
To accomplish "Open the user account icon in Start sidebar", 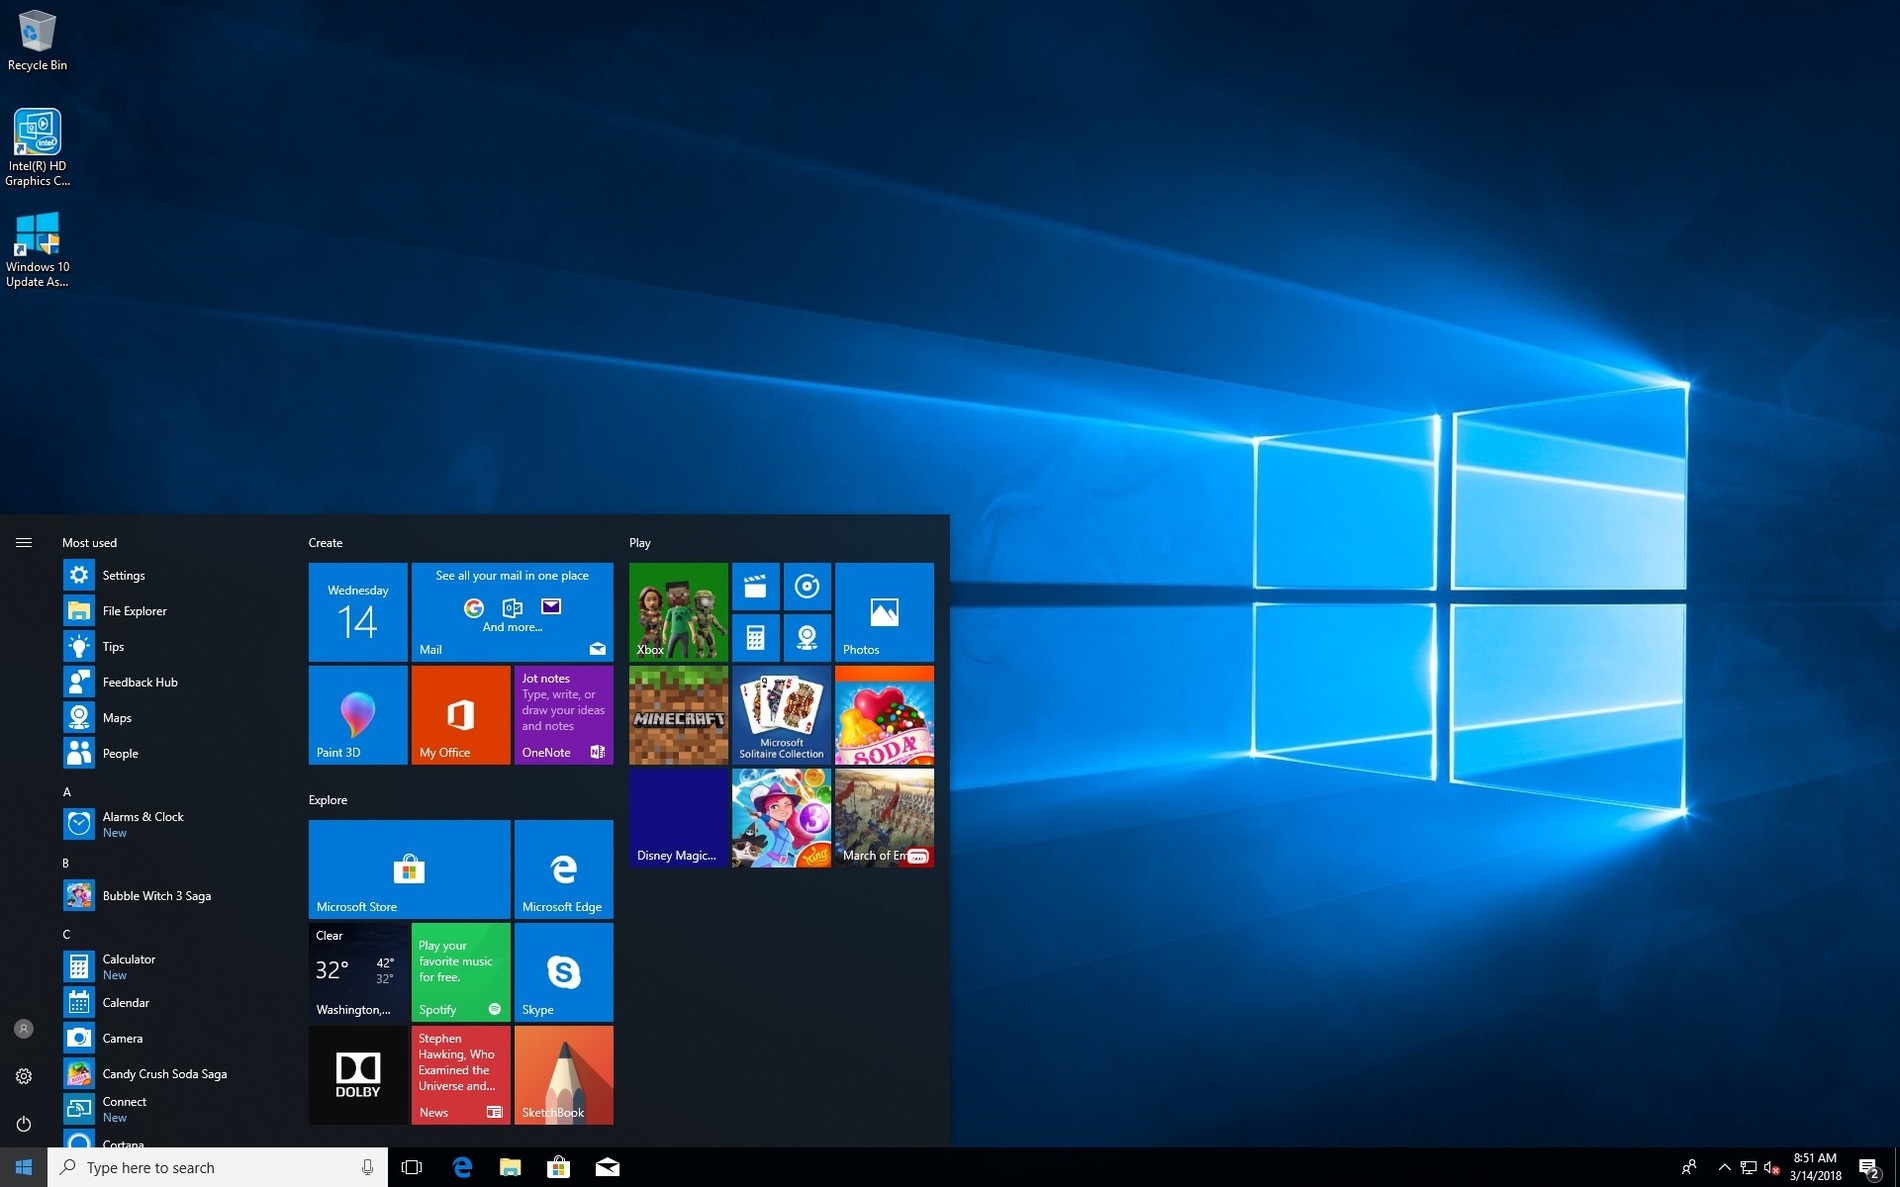I will tap(24, 1028).
